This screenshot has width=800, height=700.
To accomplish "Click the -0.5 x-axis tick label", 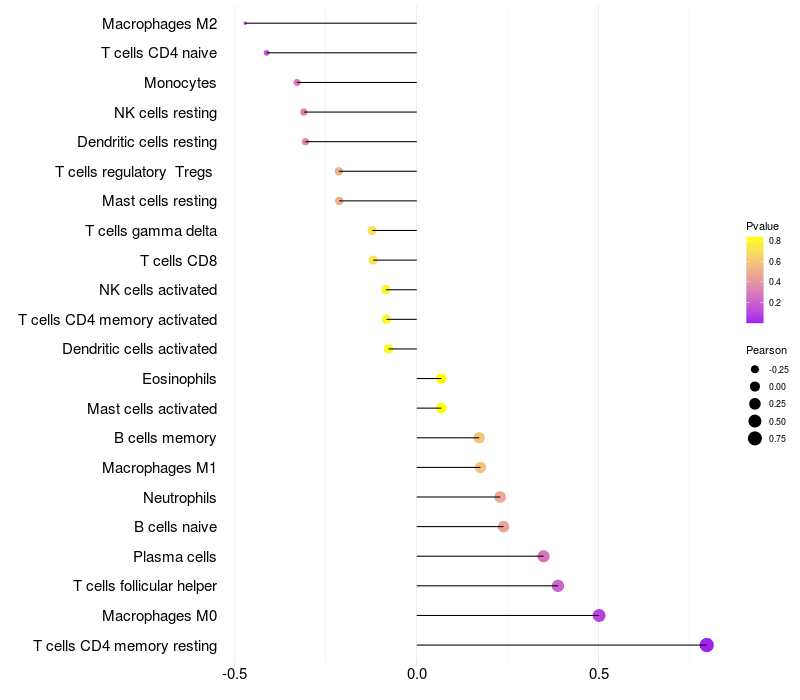I will click(235, 674).
